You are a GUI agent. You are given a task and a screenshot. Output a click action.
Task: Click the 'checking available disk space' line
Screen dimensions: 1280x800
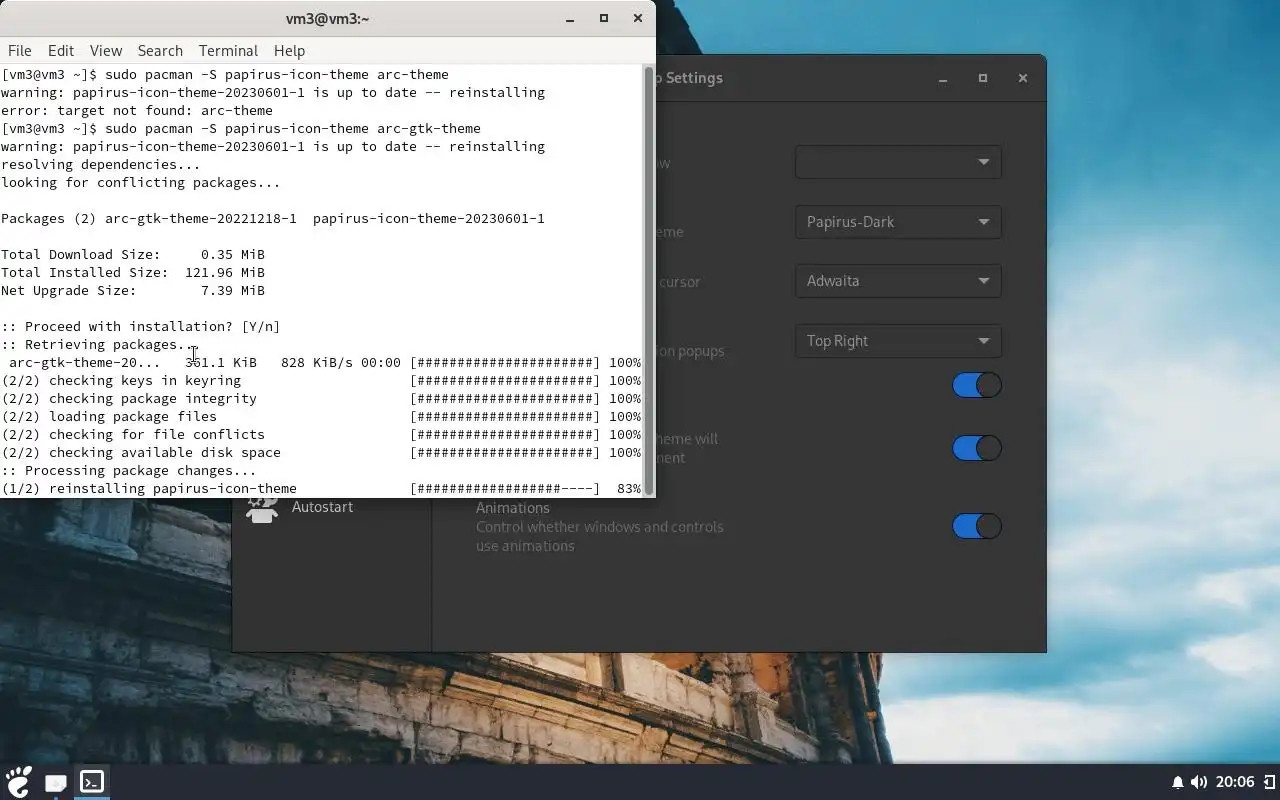(x=321, y=452)
